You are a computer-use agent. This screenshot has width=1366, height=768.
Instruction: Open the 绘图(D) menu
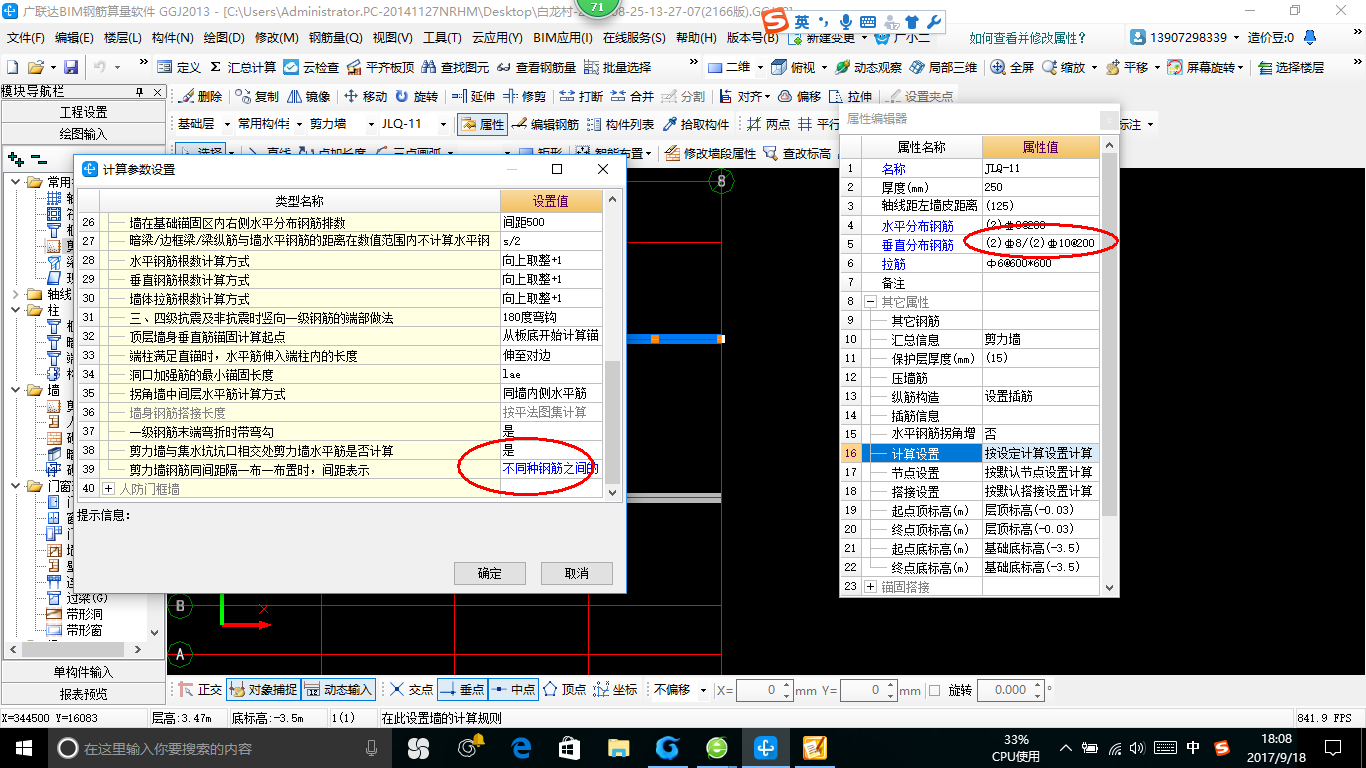point(224,38)
